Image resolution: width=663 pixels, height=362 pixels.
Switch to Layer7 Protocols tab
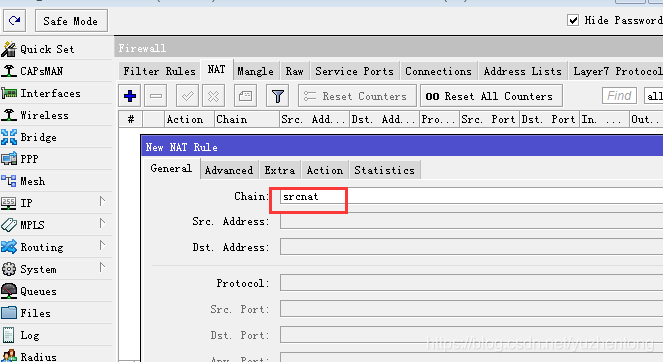tap(616, 71)
